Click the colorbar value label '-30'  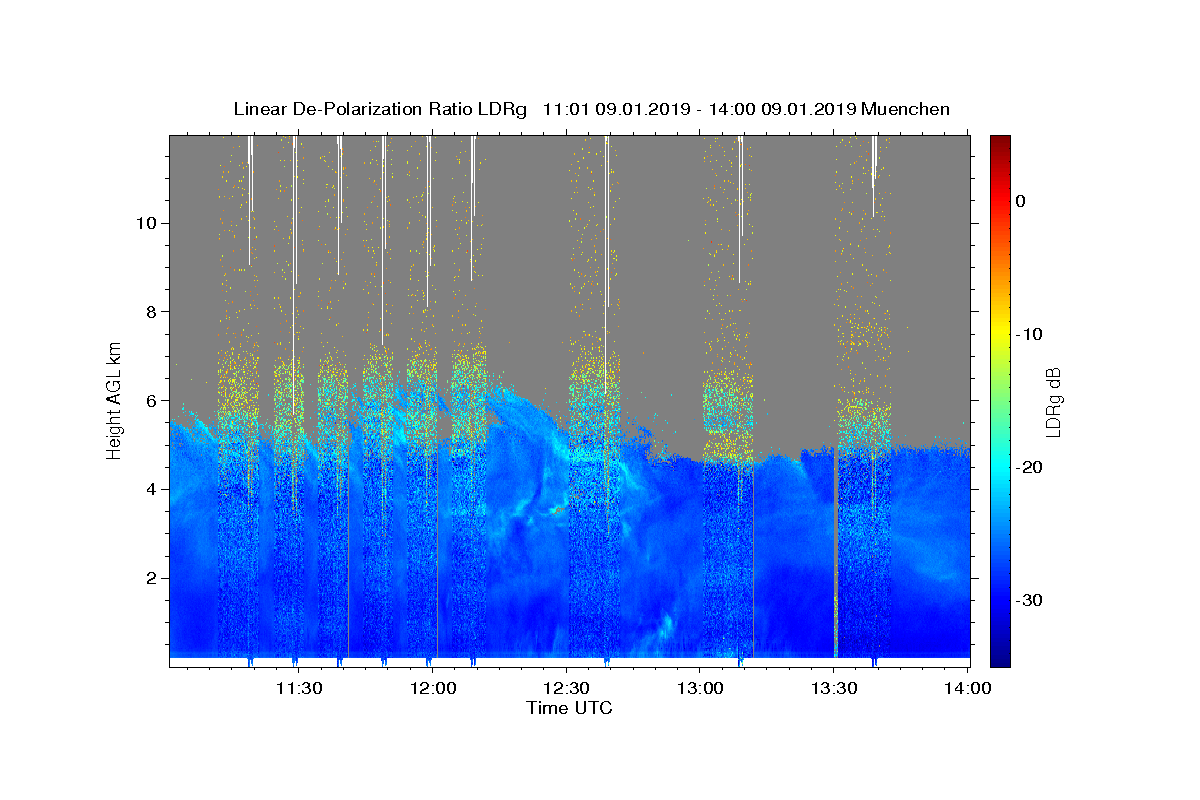[1030, 600]
